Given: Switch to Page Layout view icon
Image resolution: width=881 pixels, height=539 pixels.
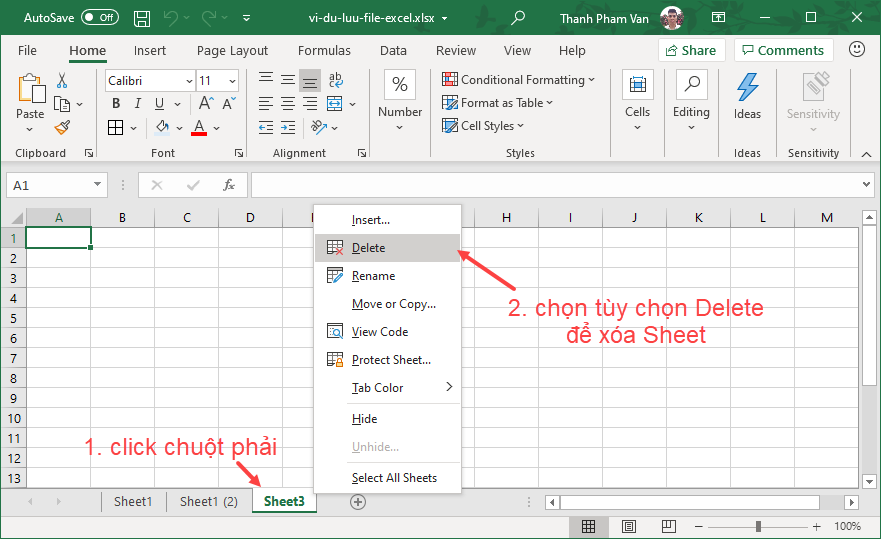Looking at the screenshot, I should click(629, 526).
